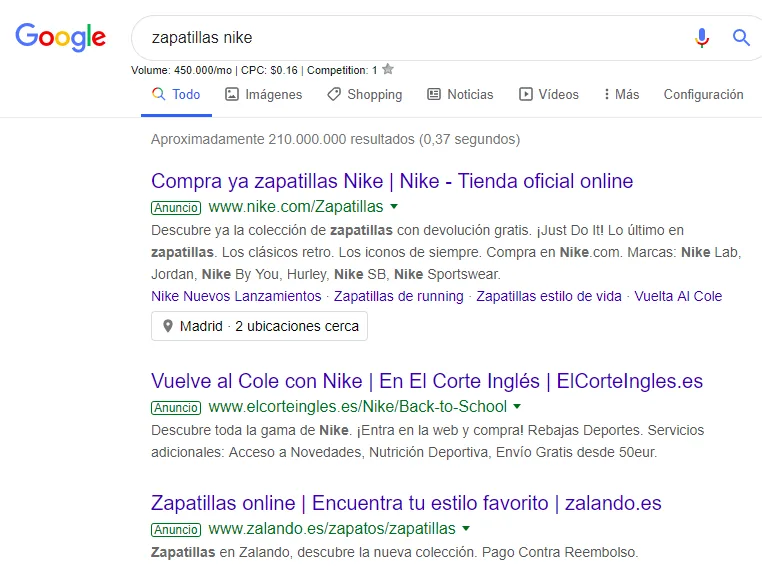Image resolution: width=762 pixels, height=570 pixels.
Task: Expand the arrow next to www.nike.com/Zapatillas
Action: click(x=394, y=207)
